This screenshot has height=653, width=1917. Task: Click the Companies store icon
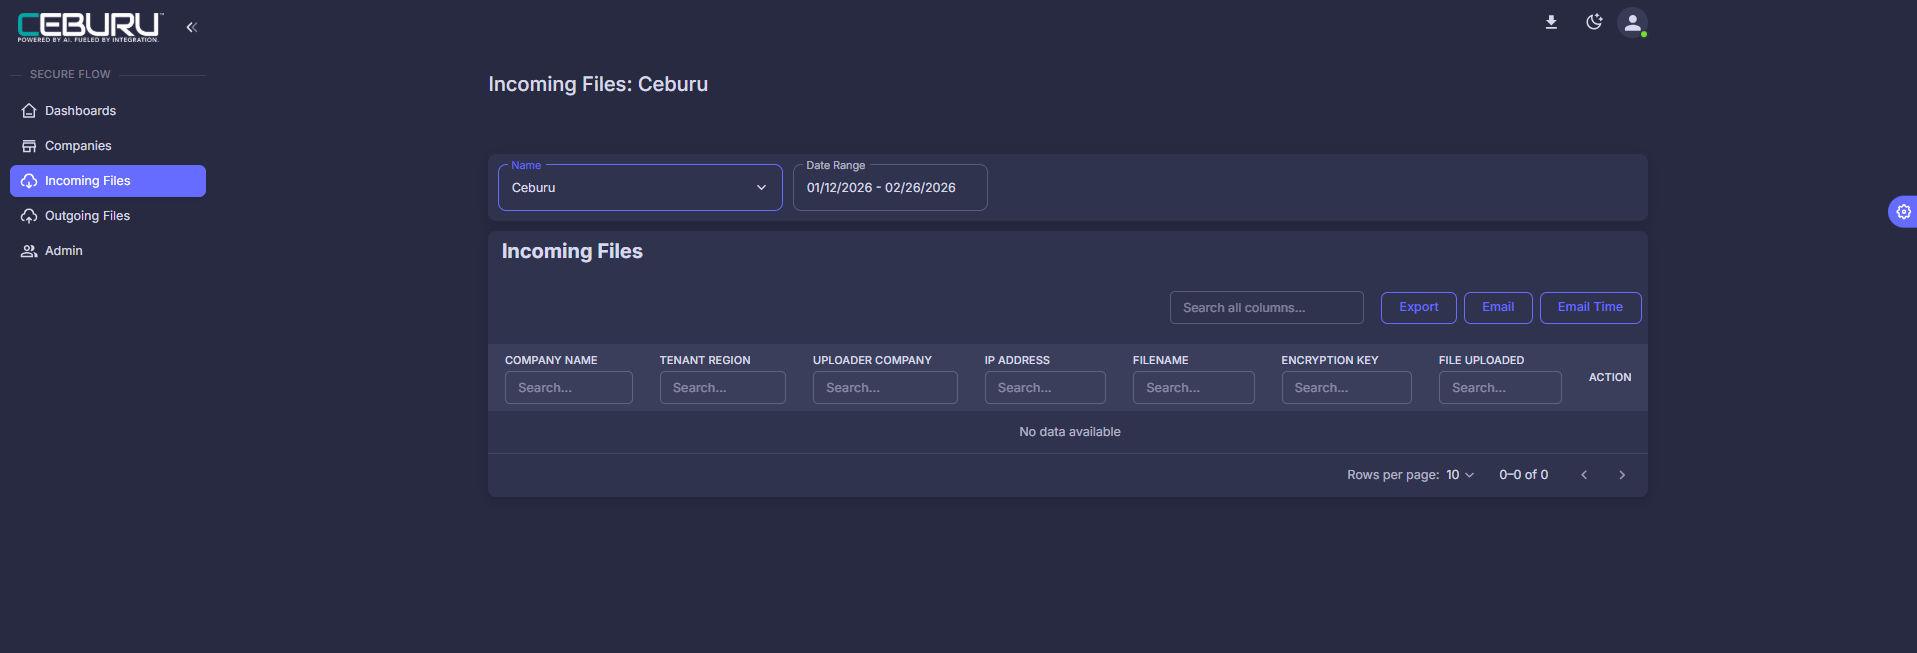click(29, 146)
